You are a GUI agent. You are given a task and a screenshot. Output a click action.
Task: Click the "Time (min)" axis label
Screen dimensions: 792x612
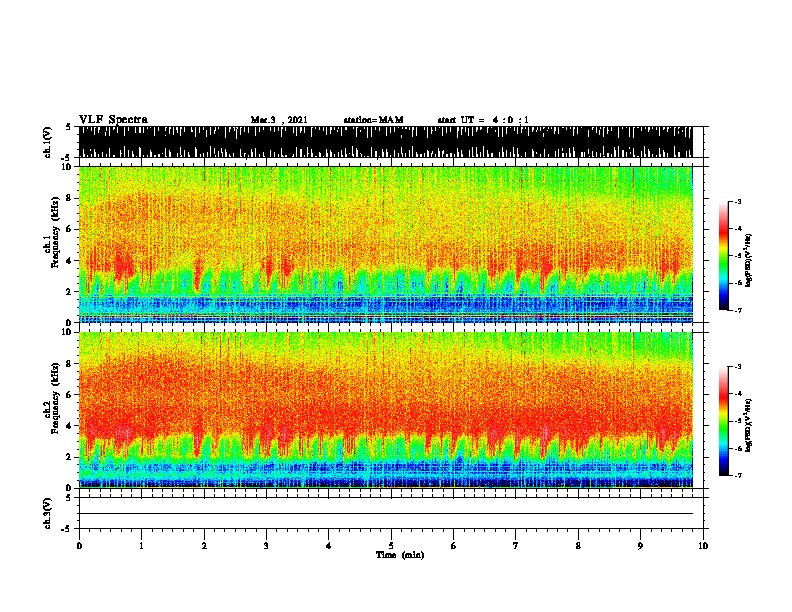[x=400, y=555]
